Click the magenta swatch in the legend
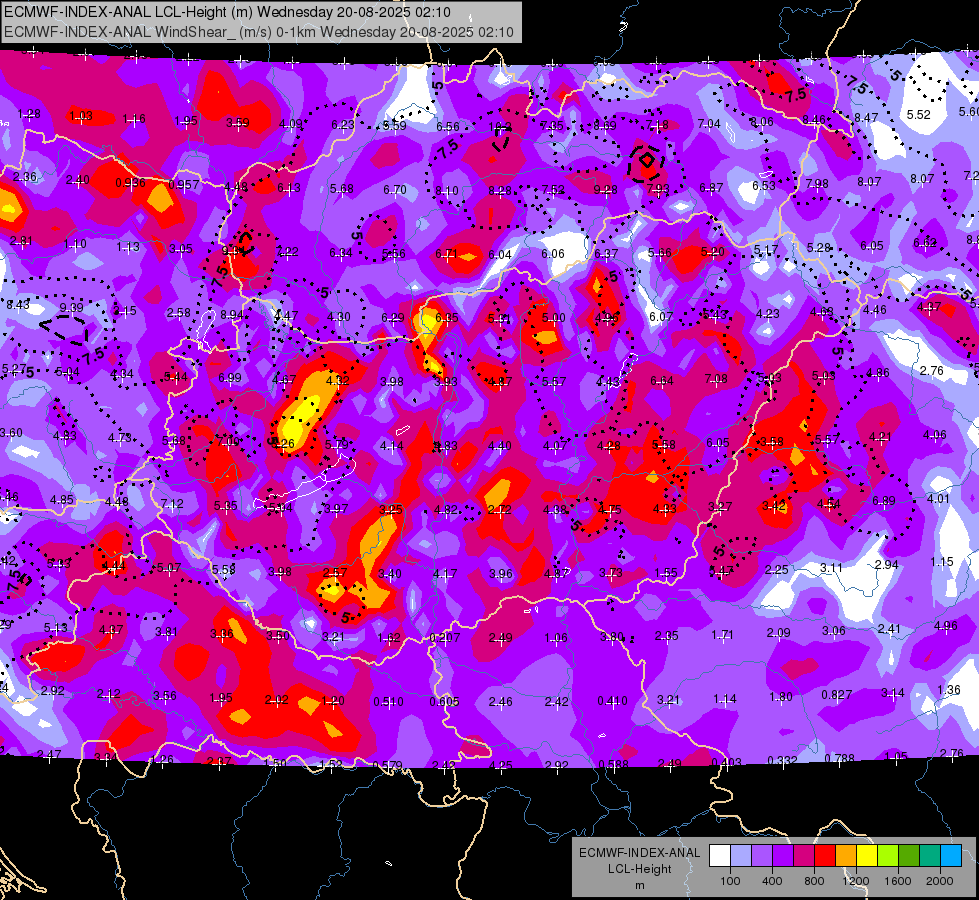Screen dimensions: 979x900 pos(804,855)
